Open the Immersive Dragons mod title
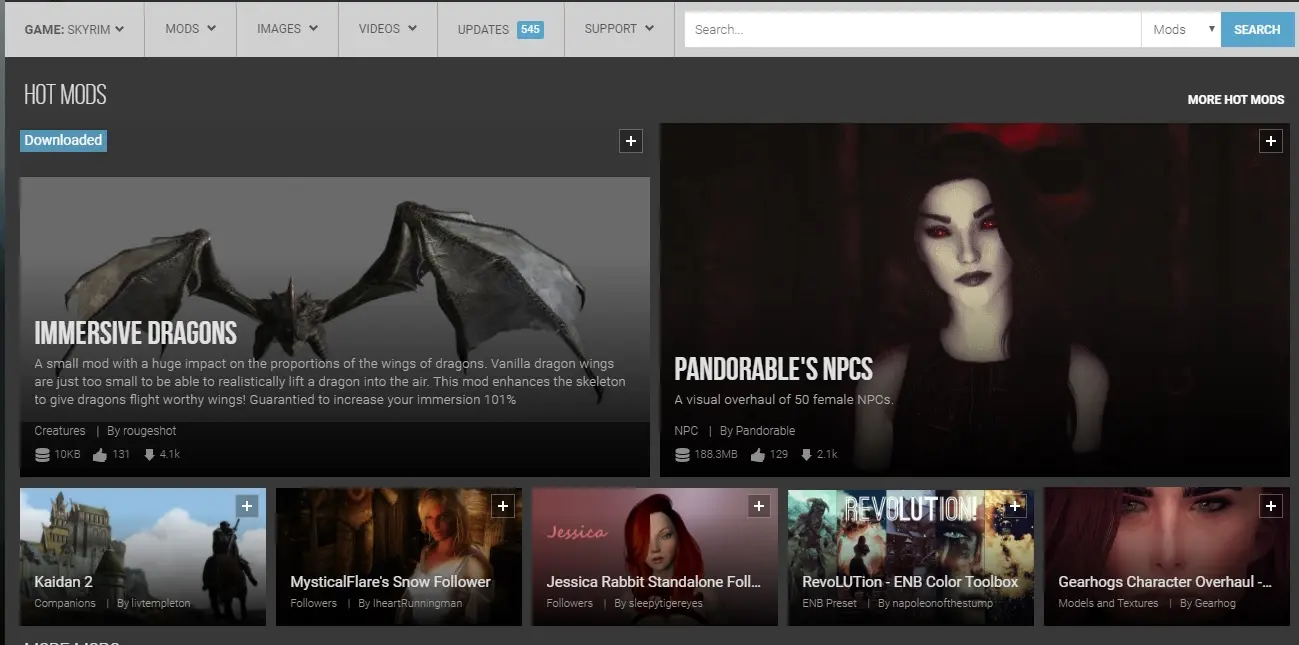Screen dimensions: 1299x645 [x=135, y=333]
